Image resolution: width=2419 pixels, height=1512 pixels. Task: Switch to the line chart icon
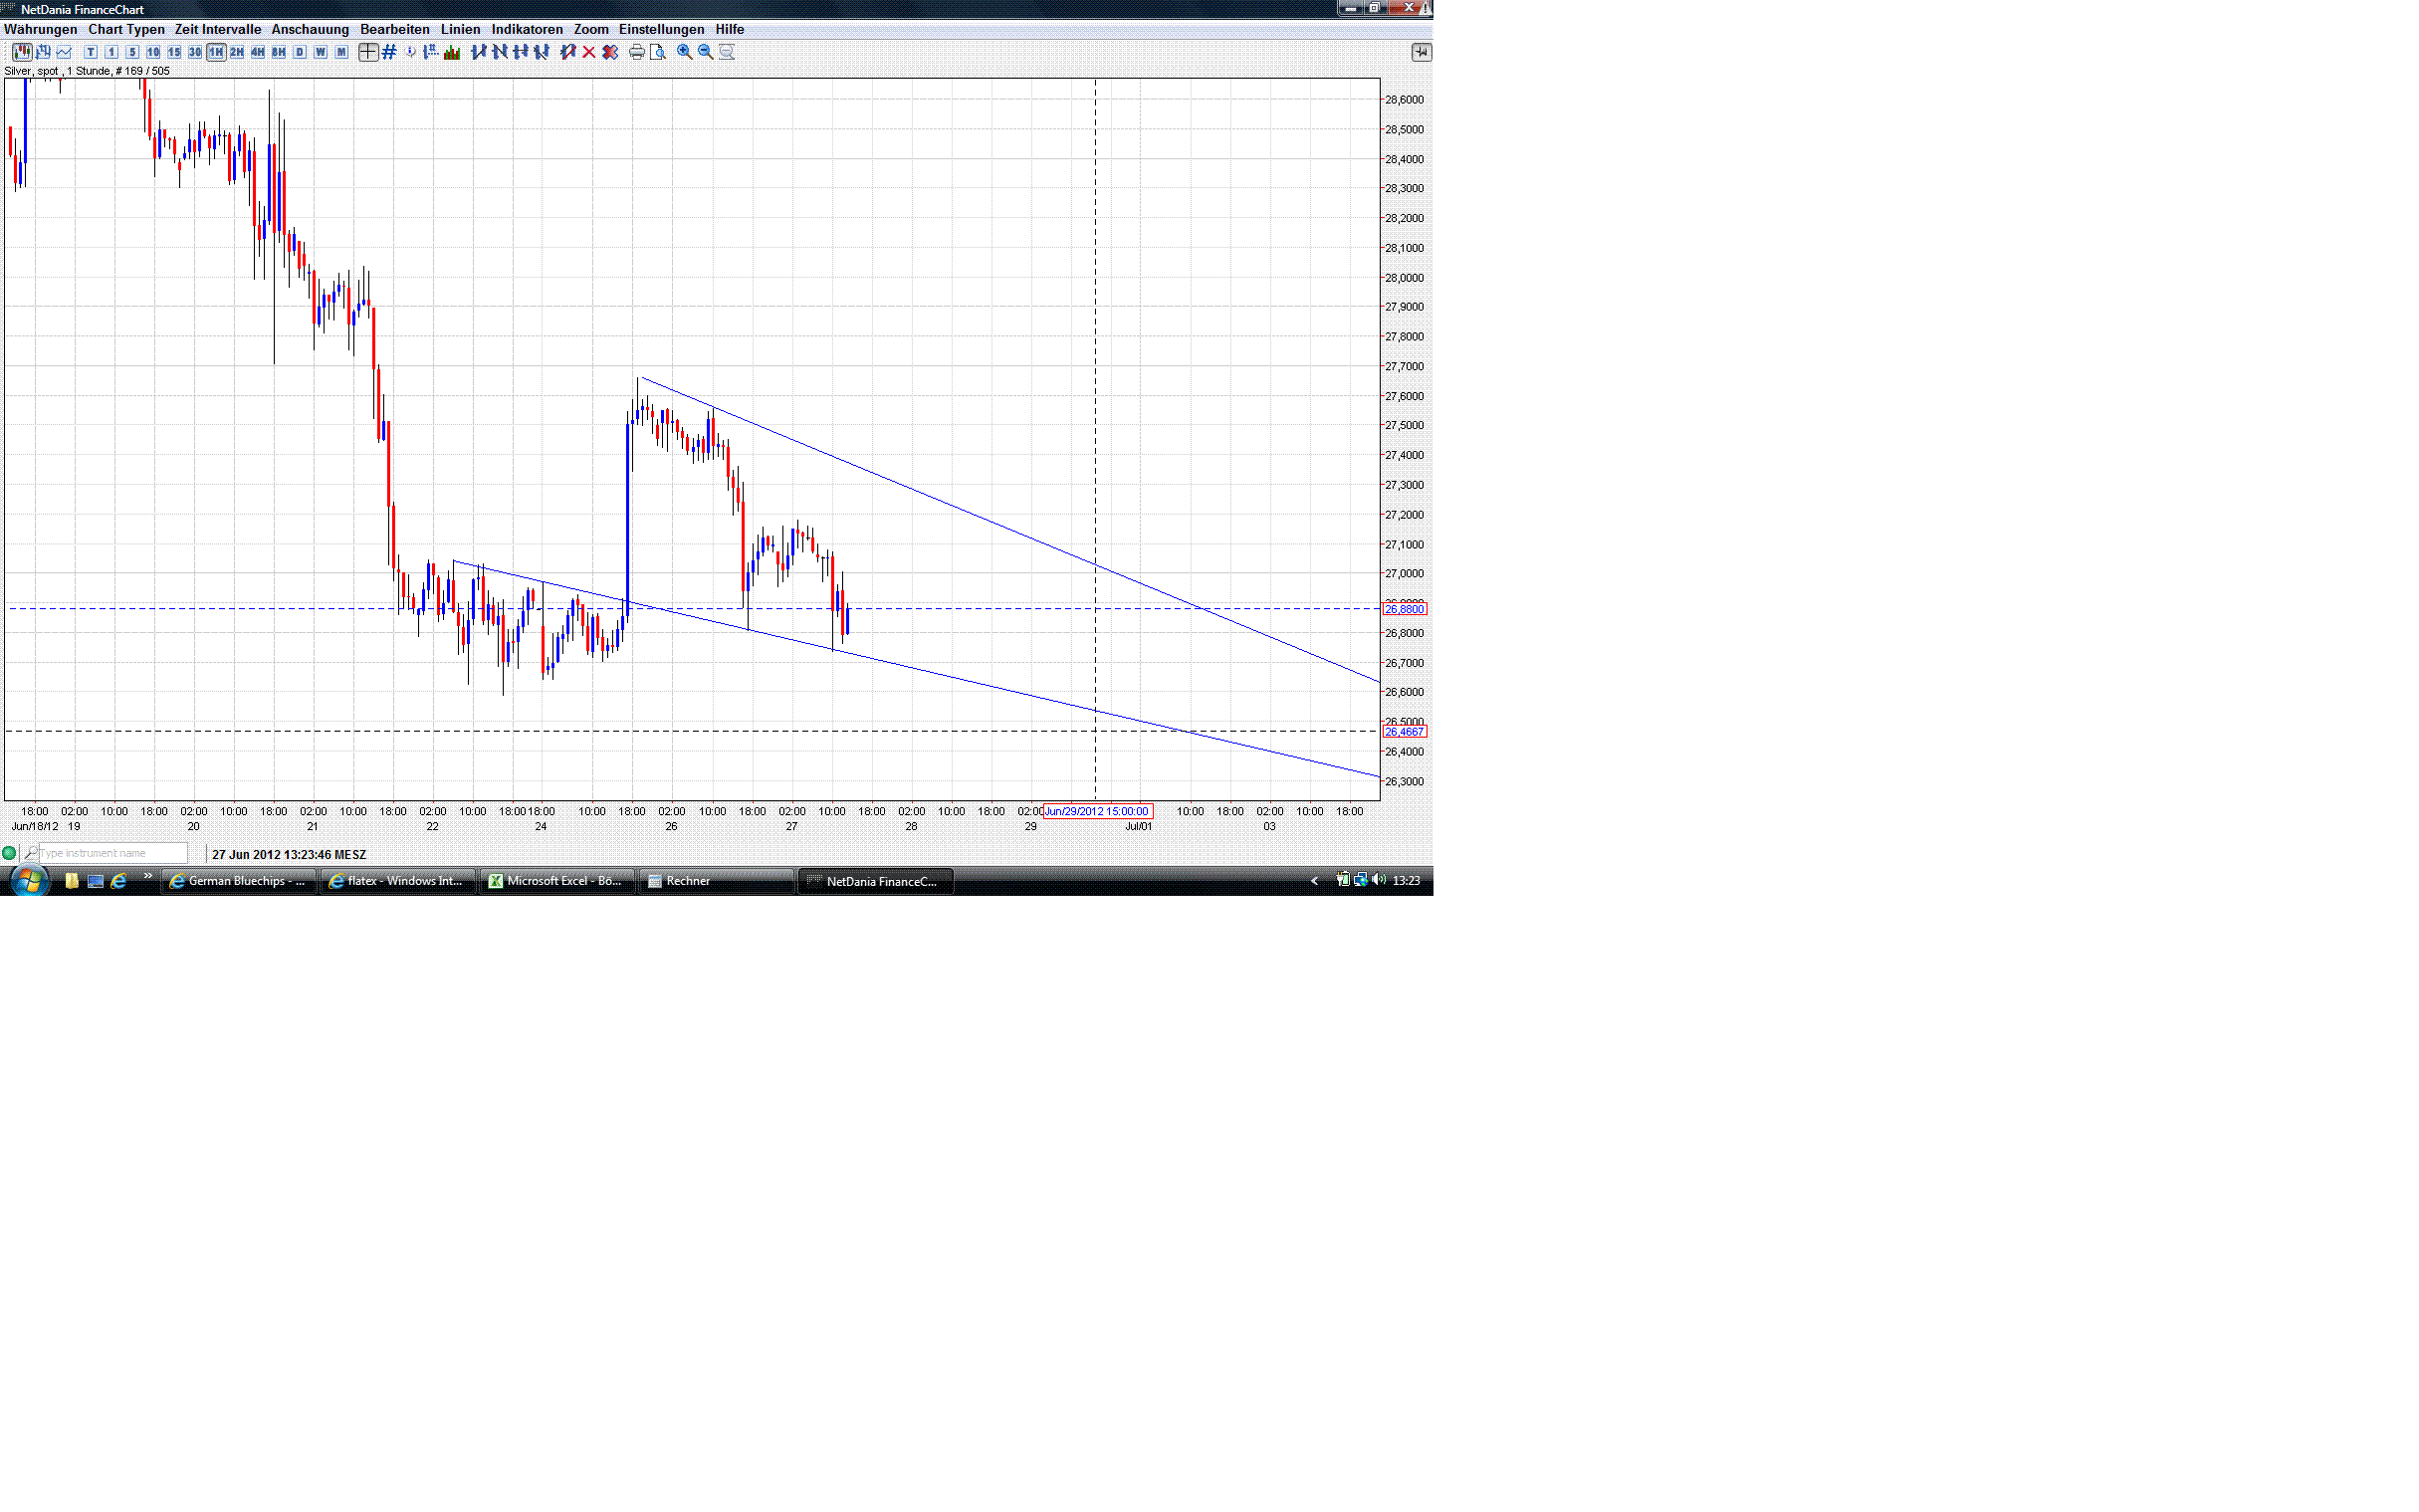tap(64, 52)
